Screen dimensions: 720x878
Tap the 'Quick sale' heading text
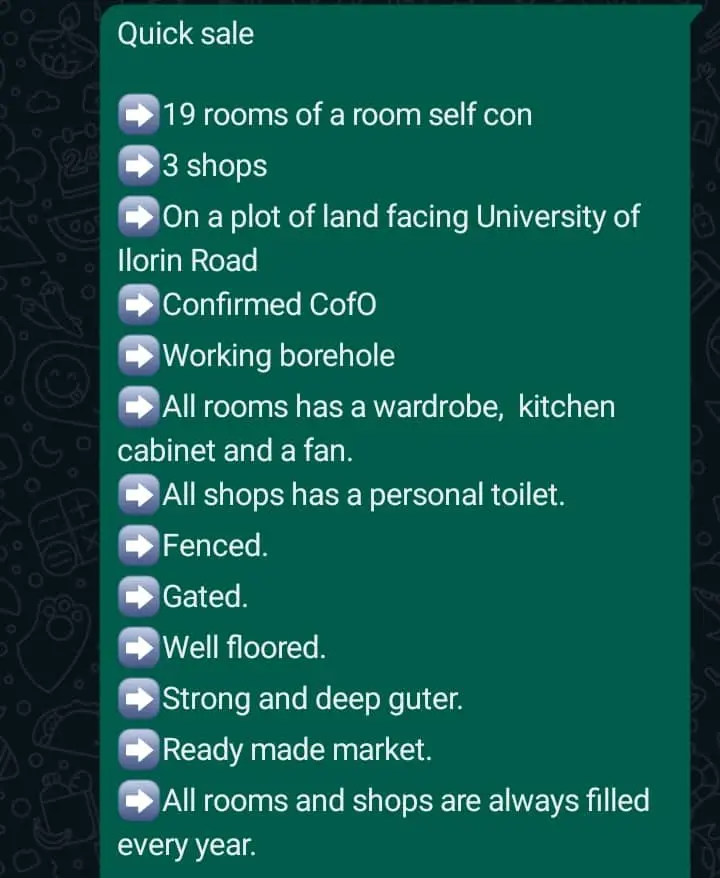coord(186,34)
